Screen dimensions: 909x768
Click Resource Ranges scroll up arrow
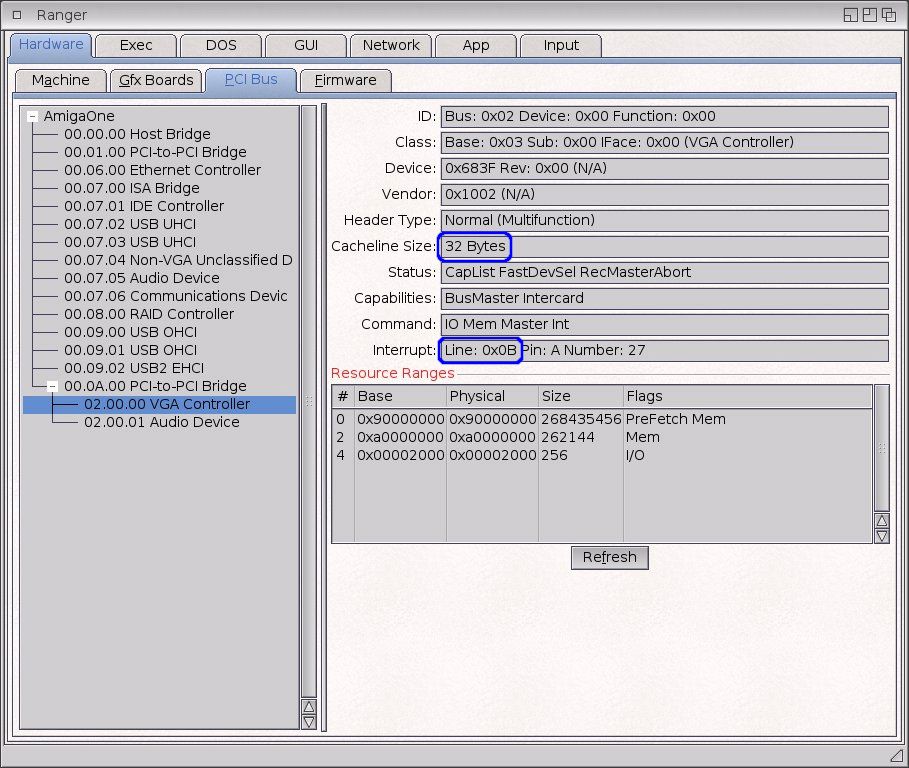point(882,521)
